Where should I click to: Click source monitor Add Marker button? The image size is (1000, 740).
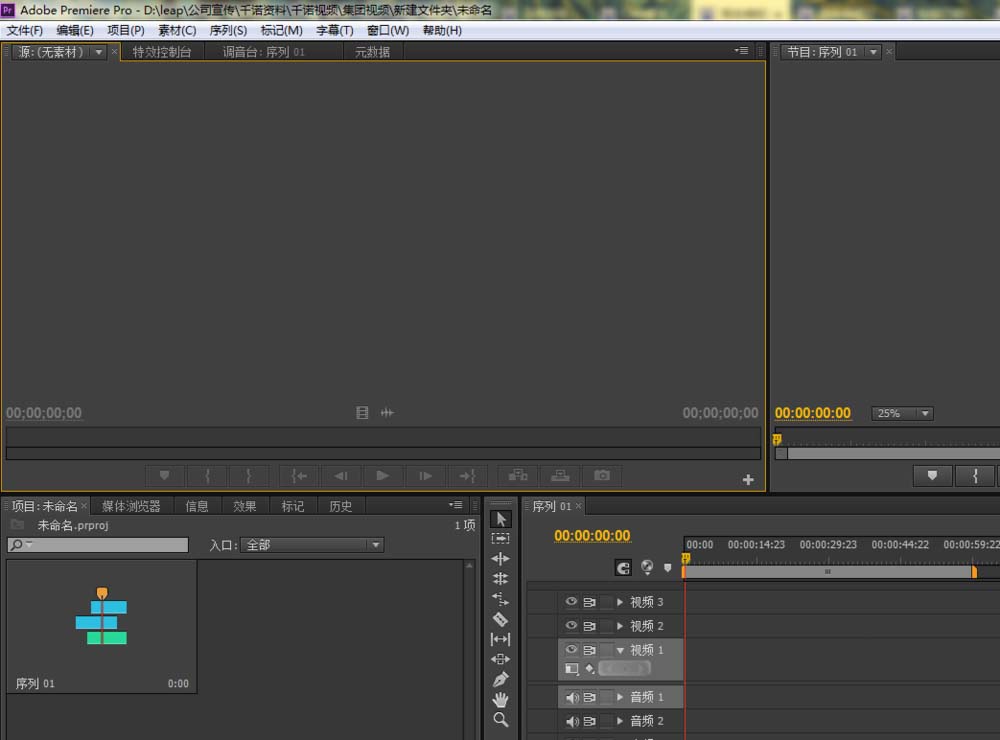pyautogui.click(x=165, y=475)
